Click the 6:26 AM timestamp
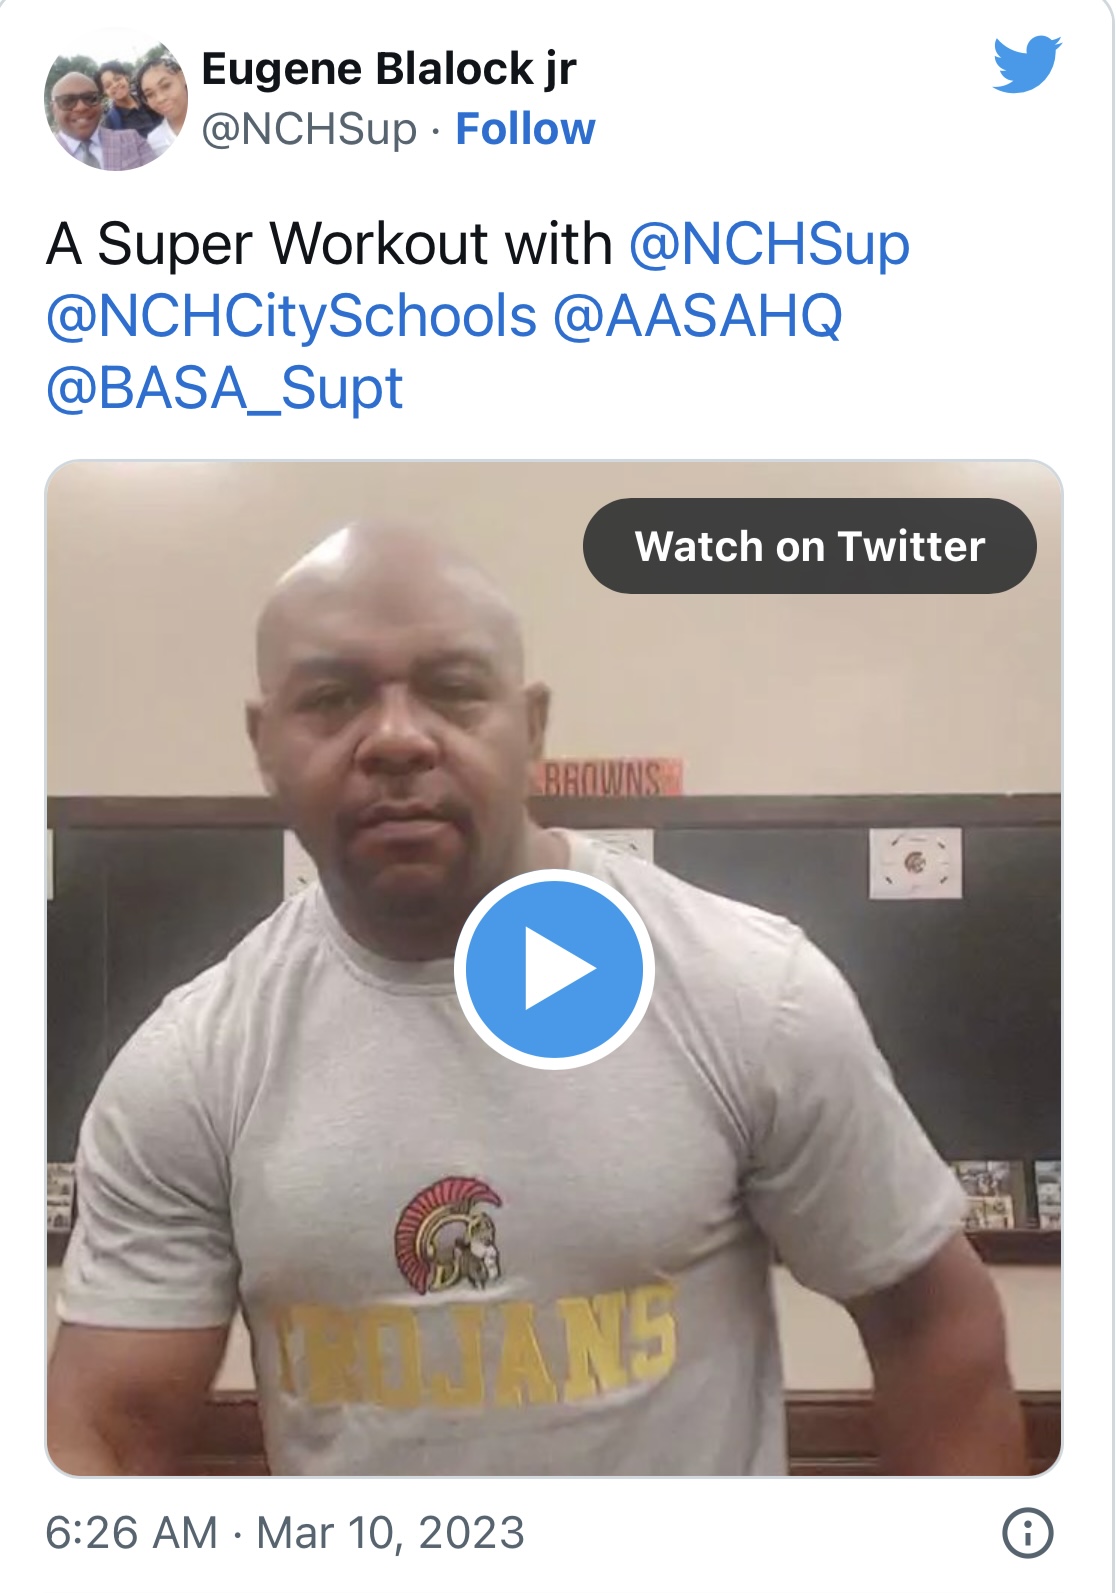The image size is (1116, 1593). point(131,1533)
